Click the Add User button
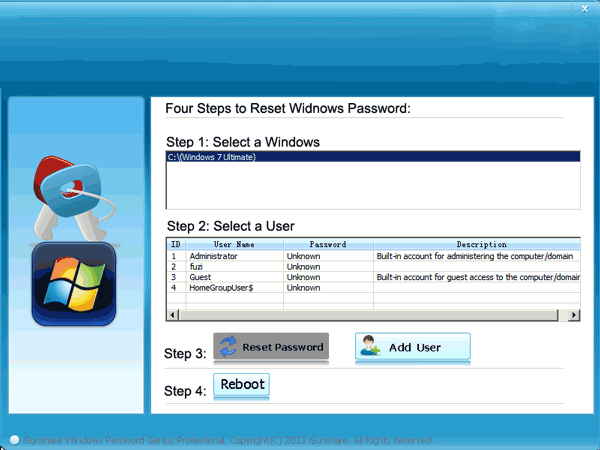 coord(412,346)
